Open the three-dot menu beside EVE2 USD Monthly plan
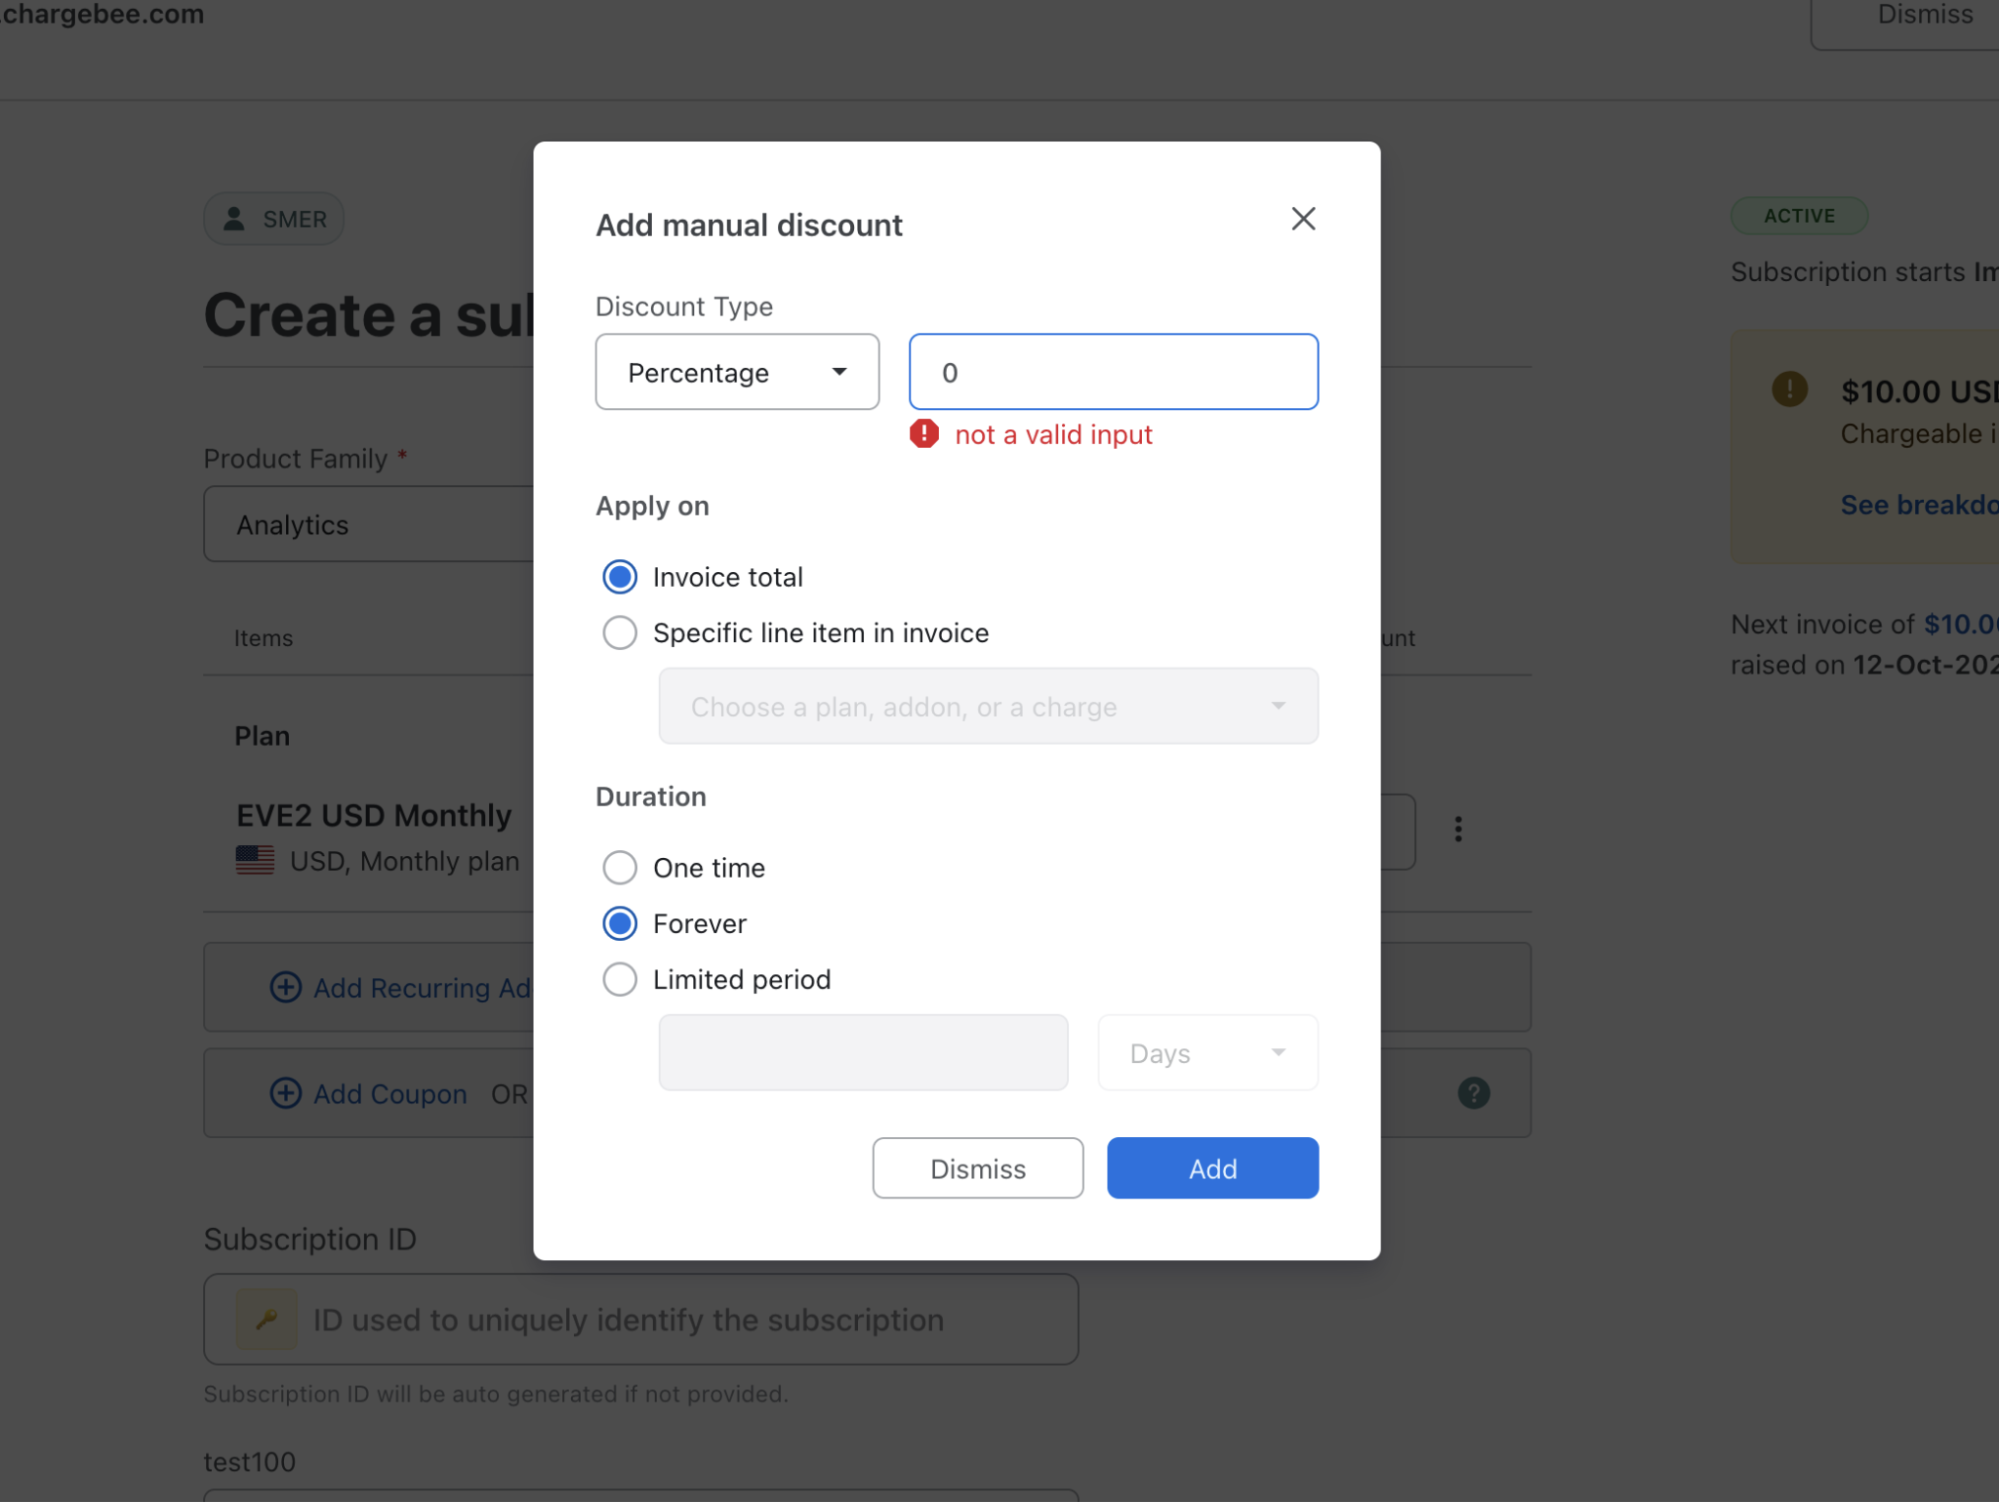Screen dimensions: 1999x1503 (1458, 829)
